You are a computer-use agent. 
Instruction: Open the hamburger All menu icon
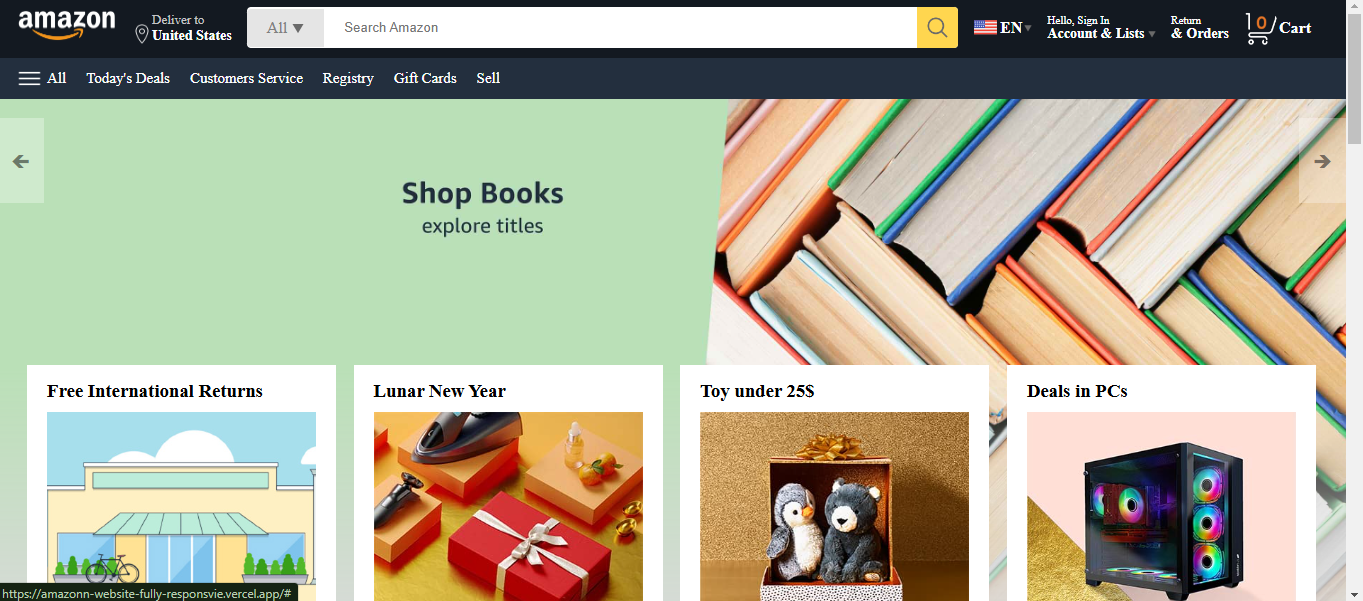tap(30, 78)
